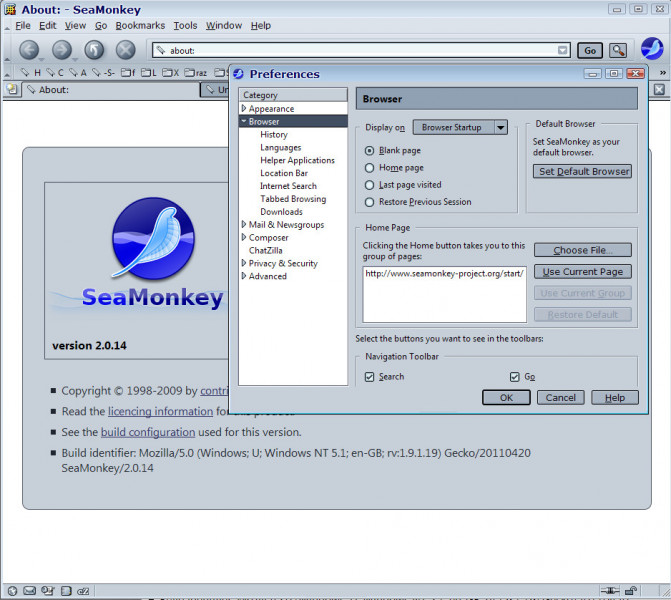The width and height of the screenshot is (671, 600).
Task: Select the Blank page radio option
Action: pyautogui.click(x=369, y=151)
